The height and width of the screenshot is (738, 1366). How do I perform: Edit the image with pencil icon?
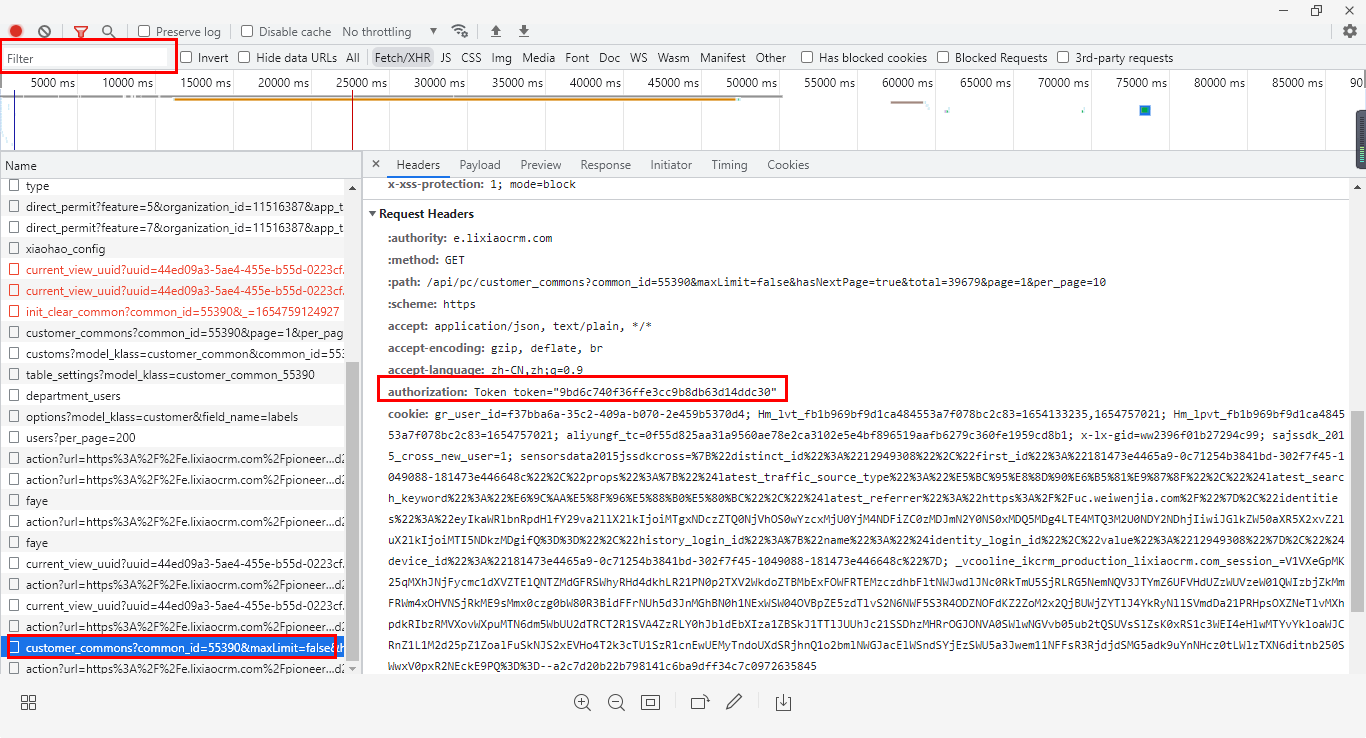(734, 703)
